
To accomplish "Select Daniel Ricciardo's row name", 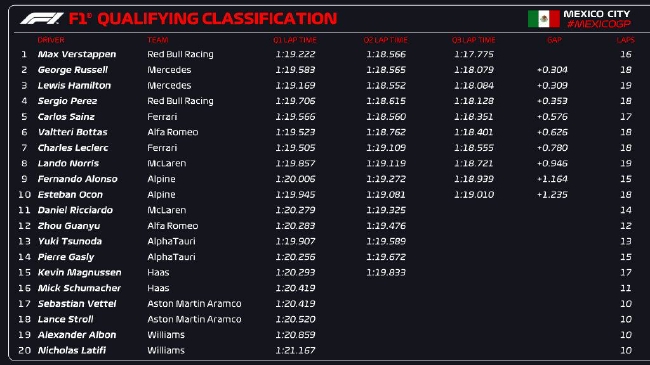I will click(x=75, y=210).
